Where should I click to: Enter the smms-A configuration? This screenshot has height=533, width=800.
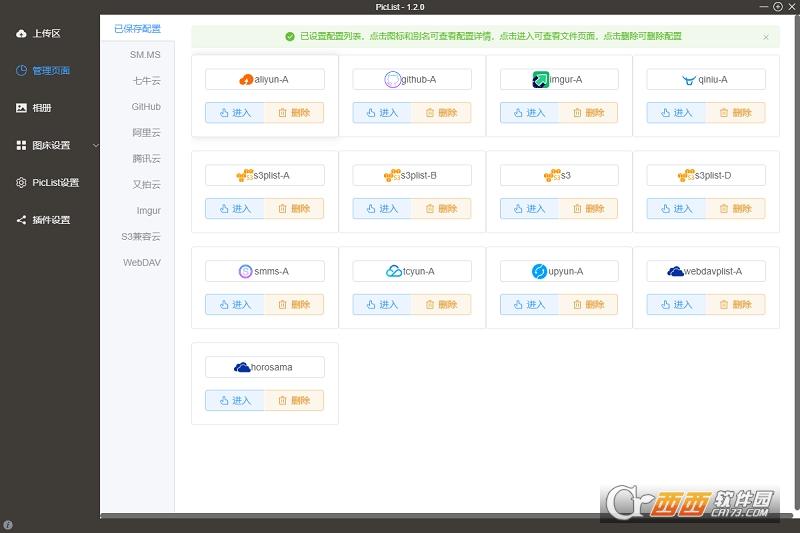pyautogui.click(x=235, y=304)
